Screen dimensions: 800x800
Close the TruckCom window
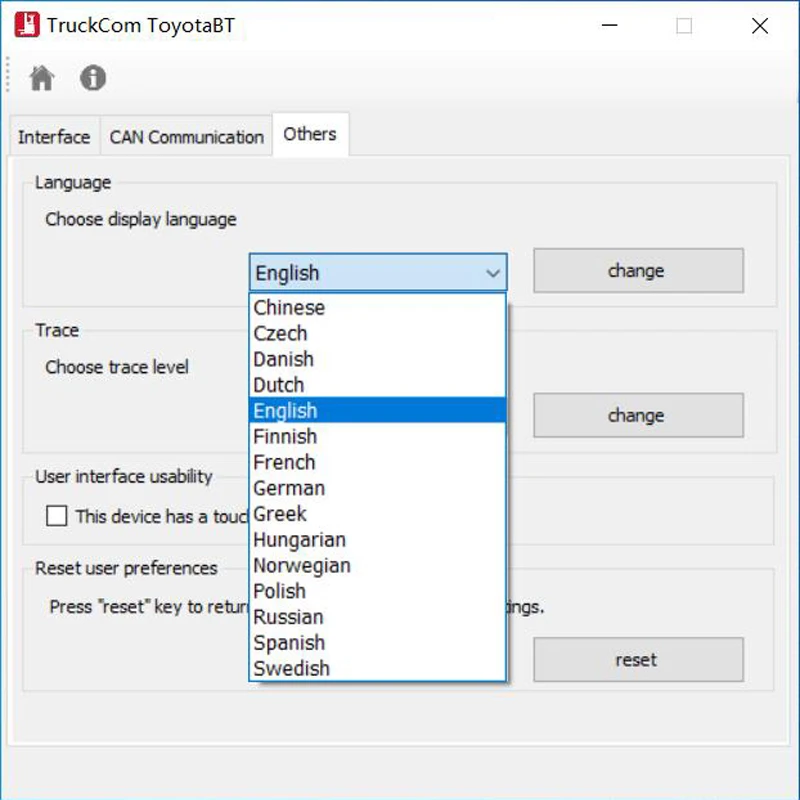pyautogui.click(x=759, y=27)
